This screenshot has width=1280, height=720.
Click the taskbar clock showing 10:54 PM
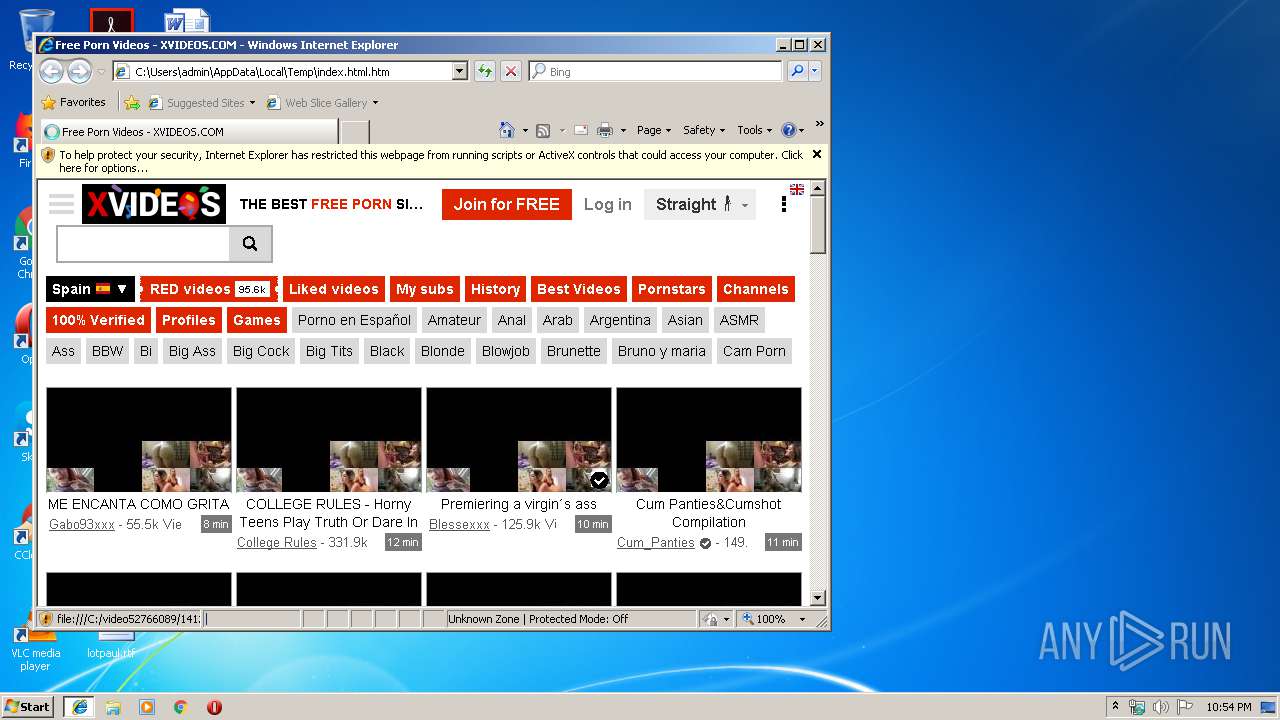pyautogui.click(x=1228, y=707)
